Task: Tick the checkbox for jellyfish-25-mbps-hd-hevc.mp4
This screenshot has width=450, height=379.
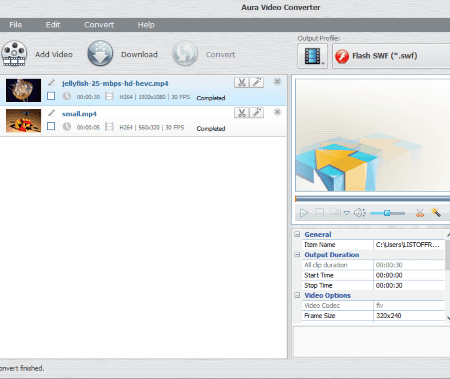Action: 51,96
